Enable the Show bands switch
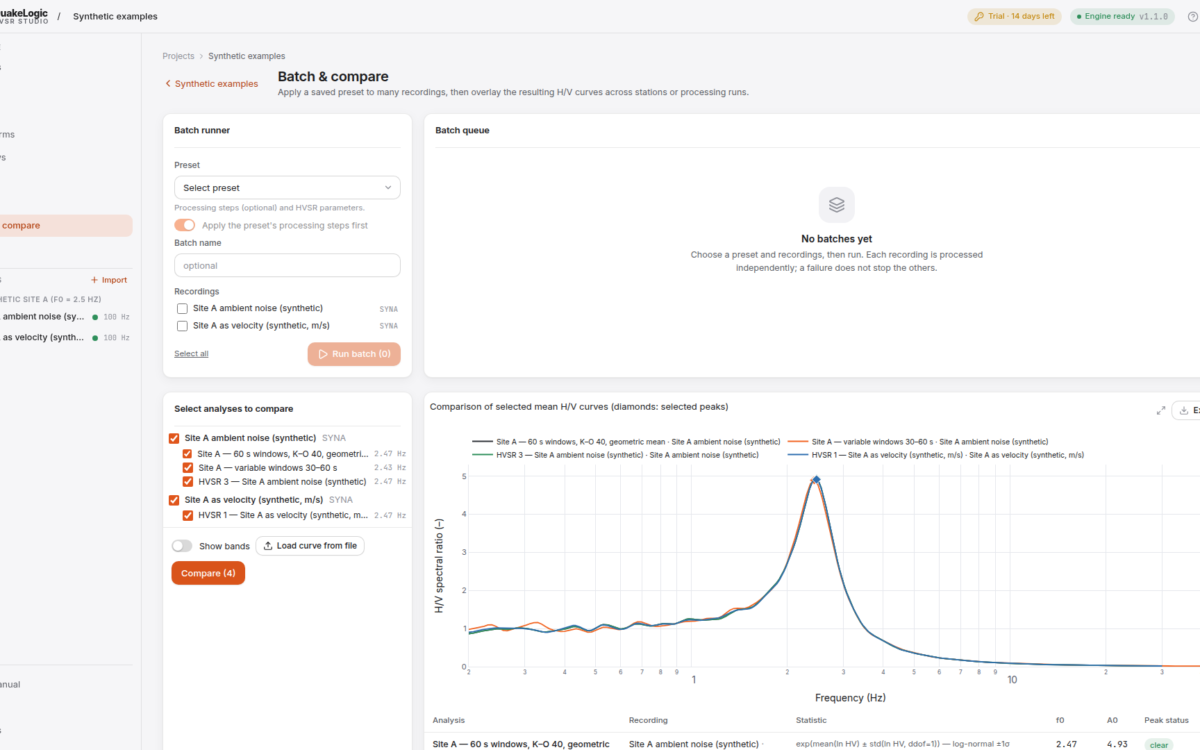Viewport: 1200px width, 750px height. 182,546
